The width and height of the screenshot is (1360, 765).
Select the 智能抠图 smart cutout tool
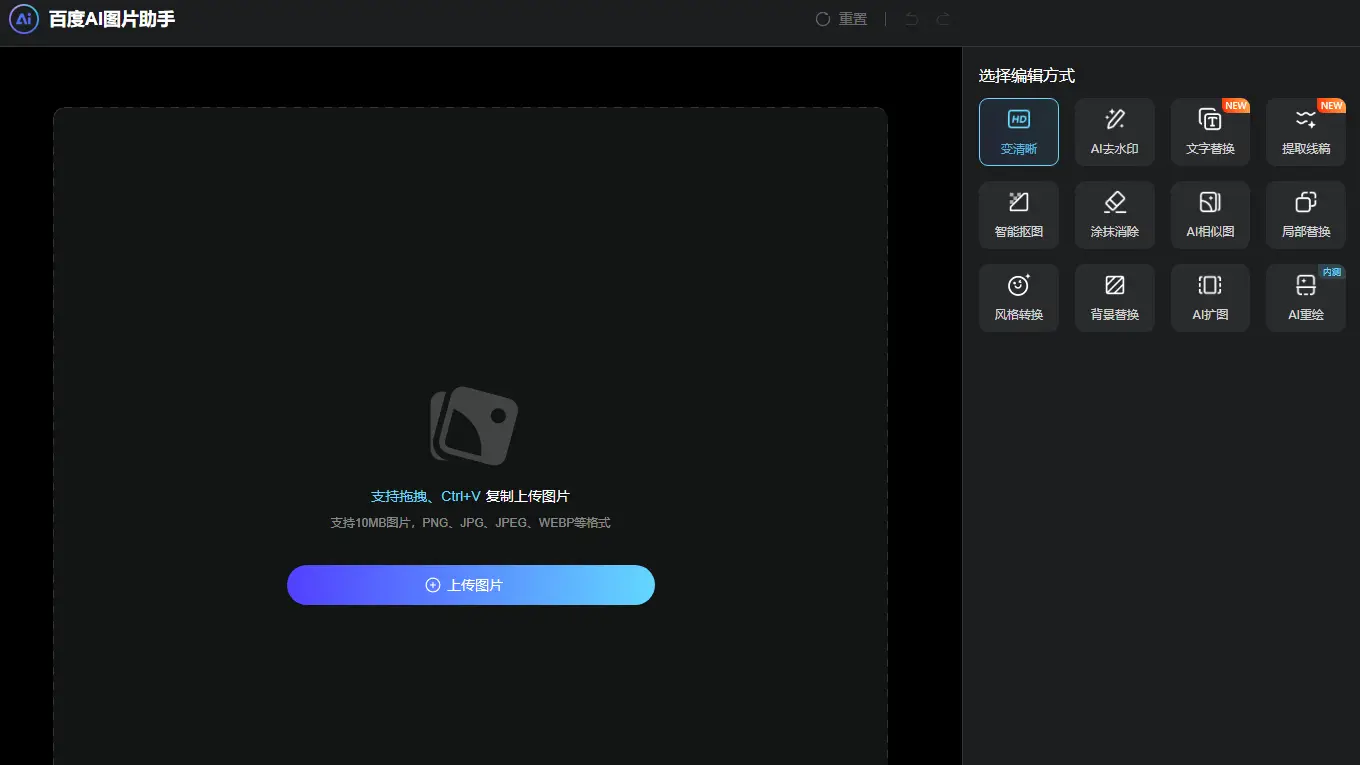click(1018, 214)
